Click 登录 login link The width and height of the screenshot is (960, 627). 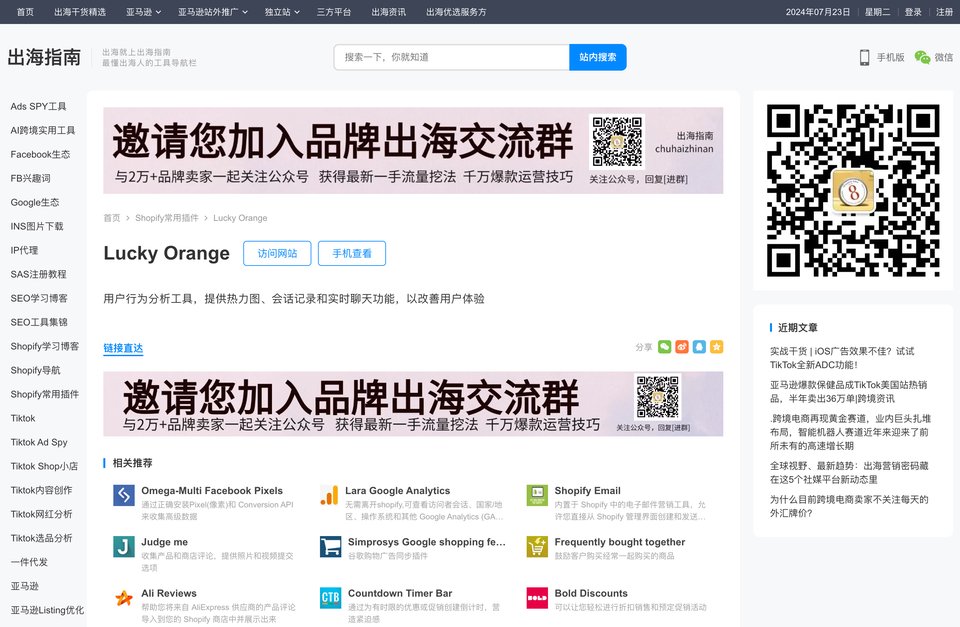pos(913,12)
